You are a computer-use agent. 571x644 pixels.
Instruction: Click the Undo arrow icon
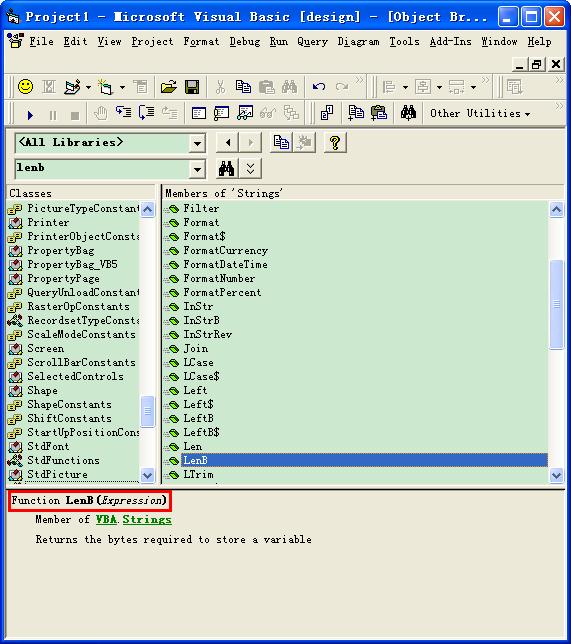pyautogui.click(x=318, y=87)
